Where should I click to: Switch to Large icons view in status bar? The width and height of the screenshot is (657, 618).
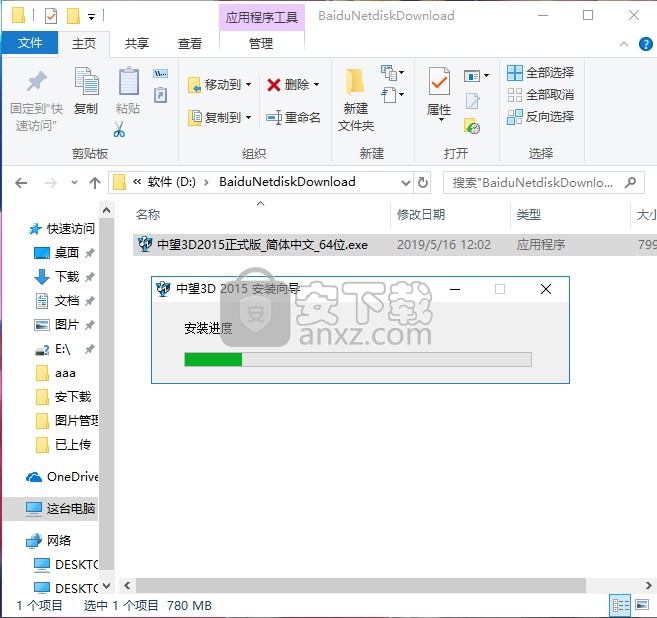(642, 605)
